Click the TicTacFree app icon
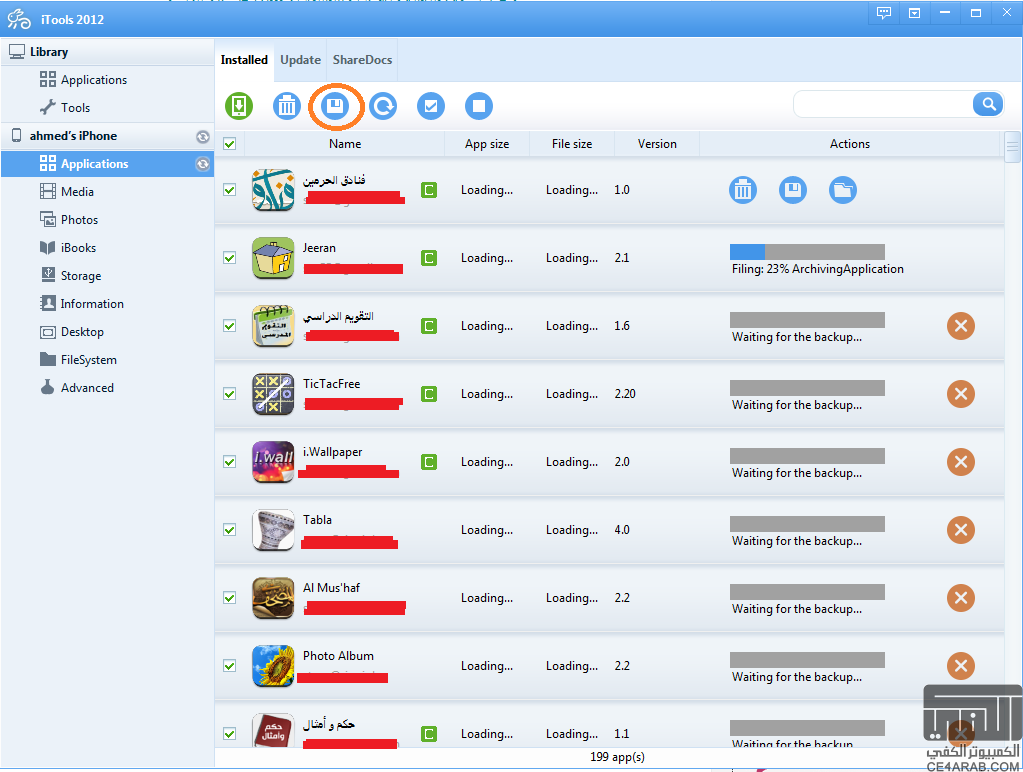Viewport: 1023px width, 772px height. point(273,394)
